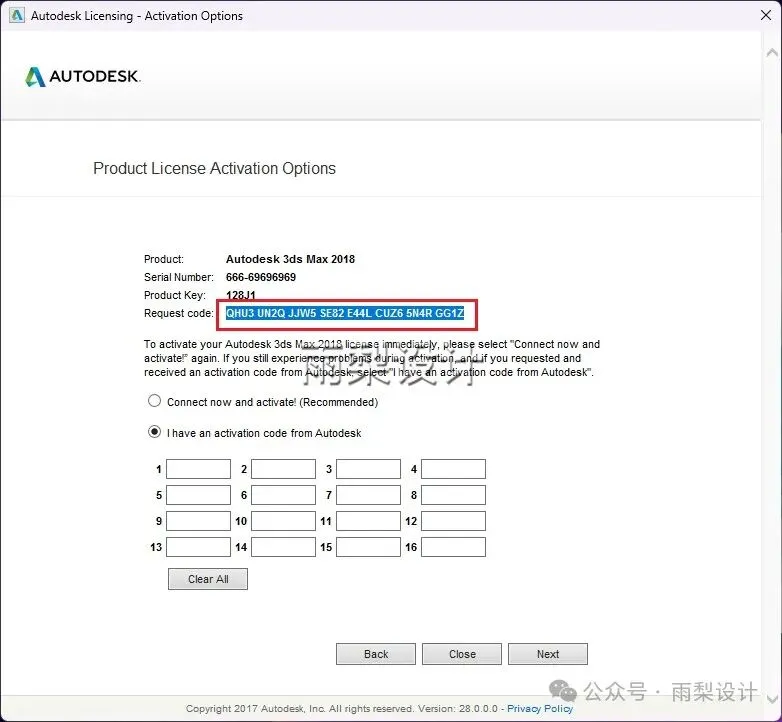
Task: Click activation code field 2
Action: coord(283,469)
